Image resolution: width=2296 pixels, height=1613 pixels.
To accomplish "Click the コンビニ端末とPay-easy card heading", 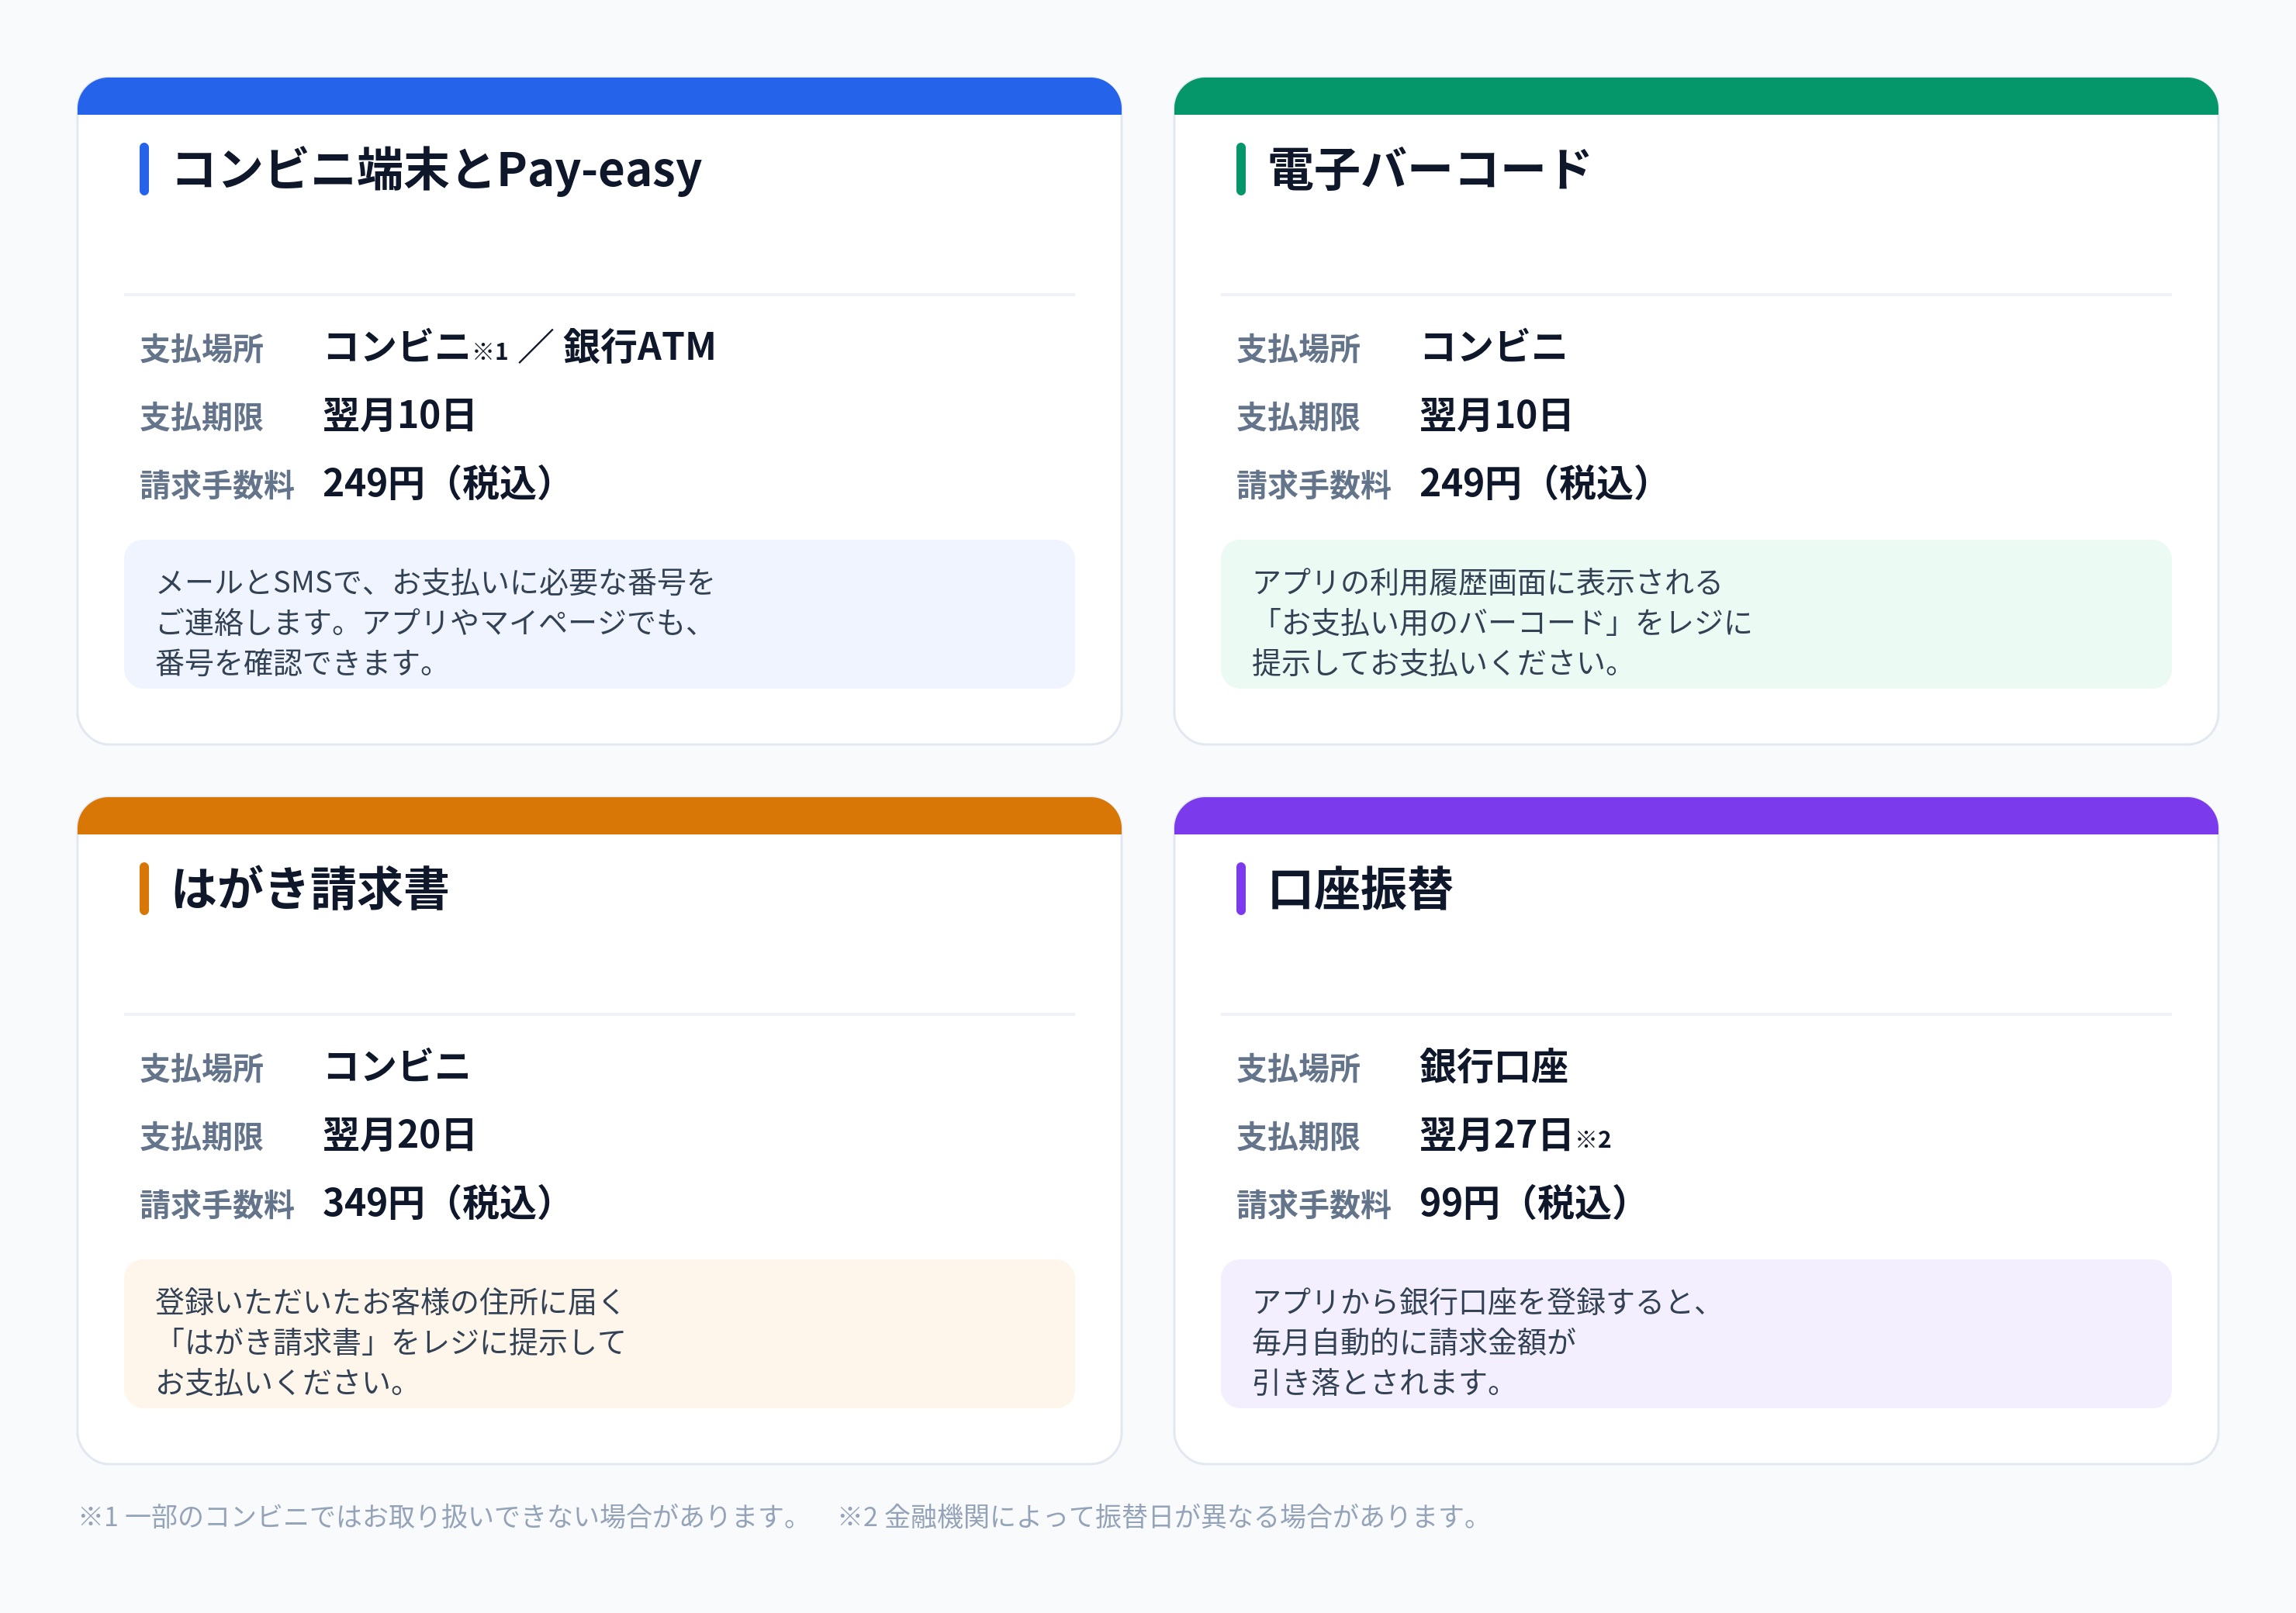I will point(437,169).
